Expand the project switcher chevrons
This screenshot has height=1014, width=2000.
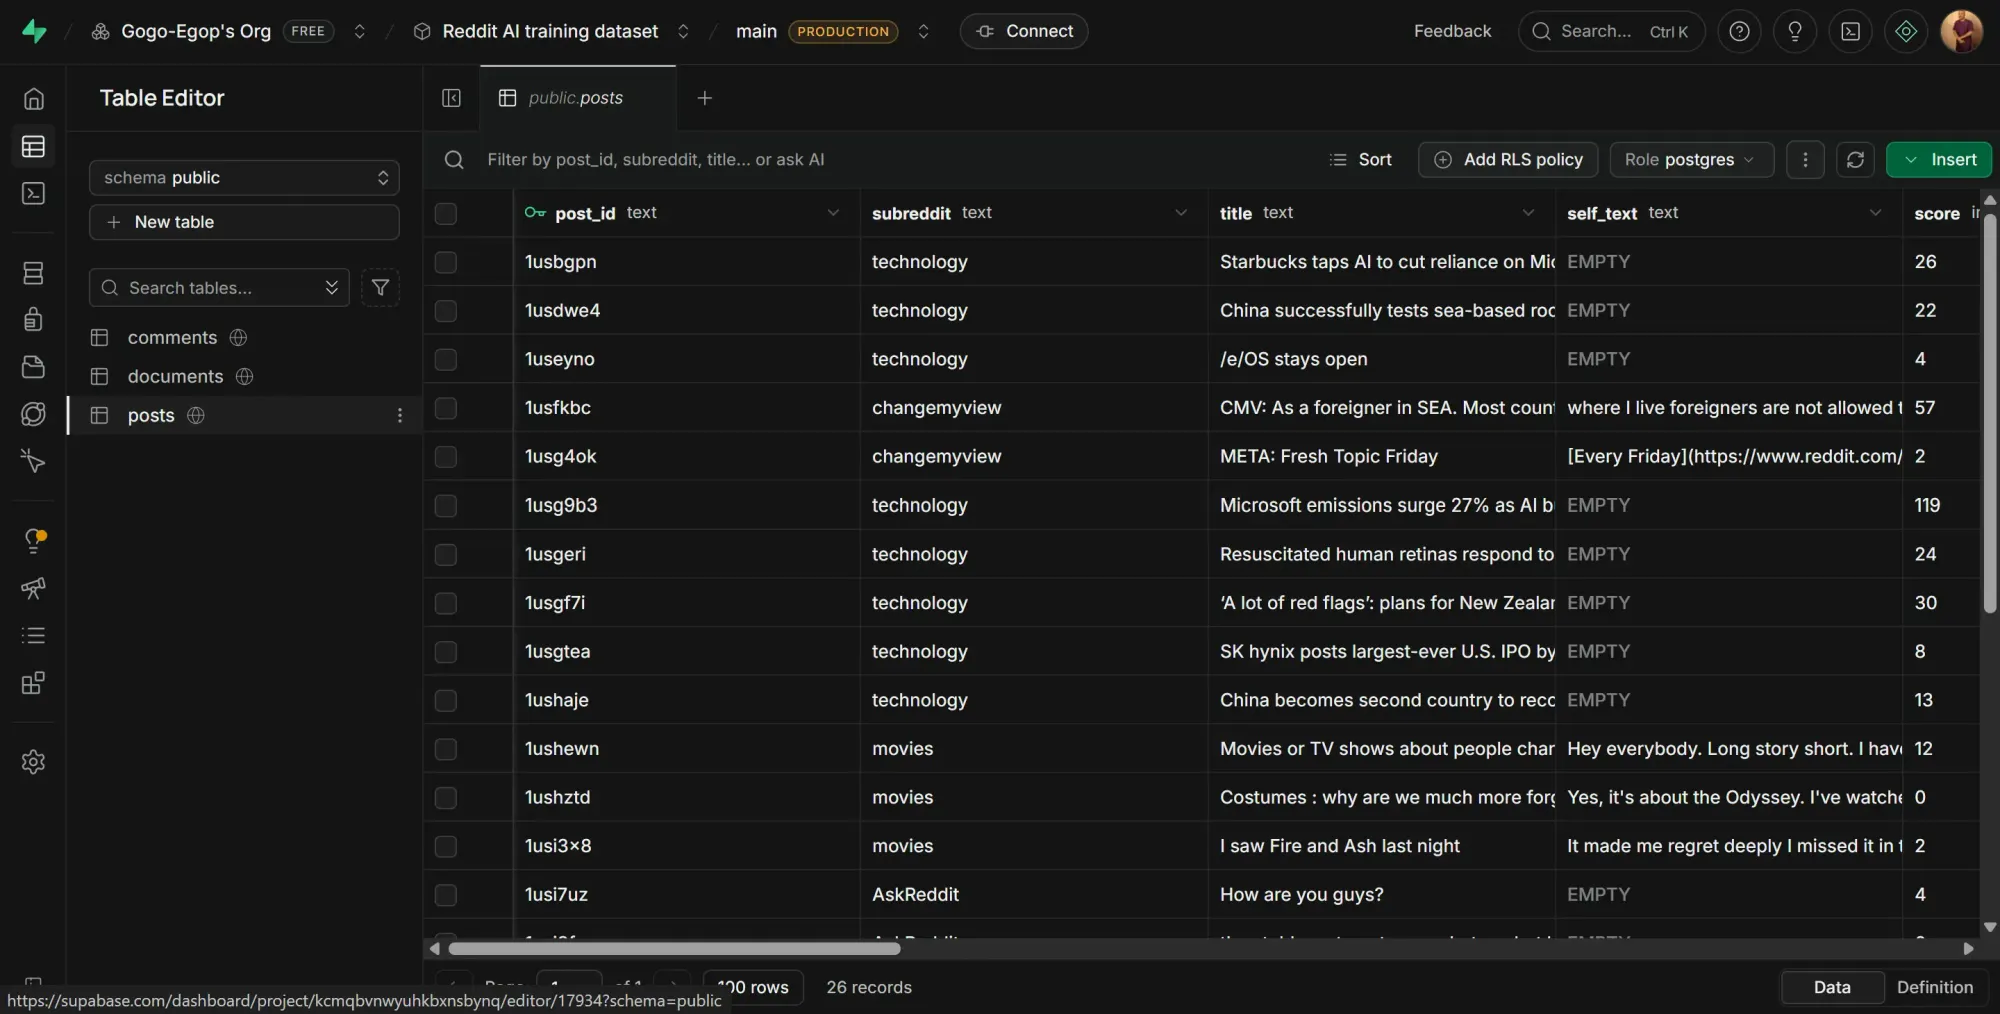click(683, 31)
